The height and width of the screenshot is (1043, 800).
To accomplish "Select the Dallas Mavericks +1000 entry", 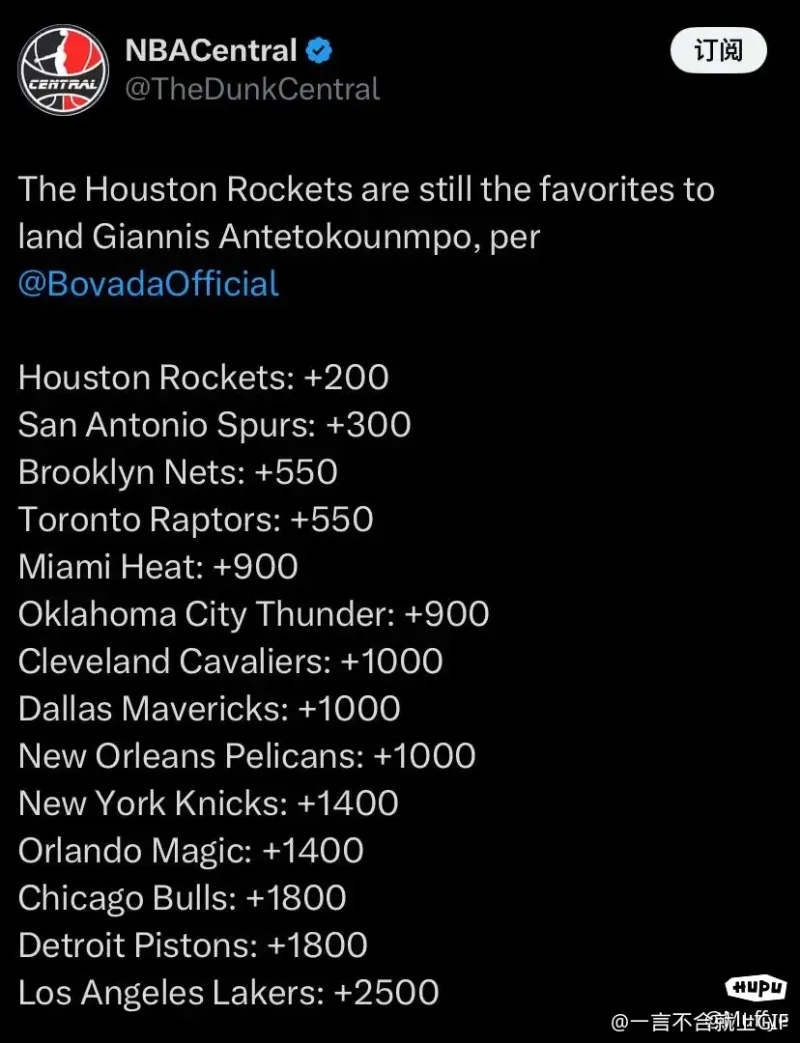I will coord(209,708).
